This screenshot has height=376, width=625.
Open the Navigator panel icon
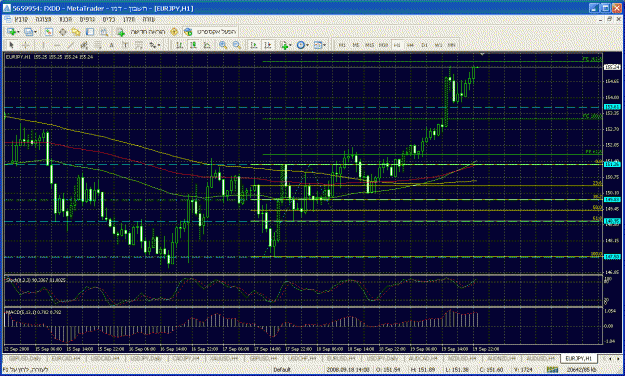pyautogui.click(x=76, y=31)
